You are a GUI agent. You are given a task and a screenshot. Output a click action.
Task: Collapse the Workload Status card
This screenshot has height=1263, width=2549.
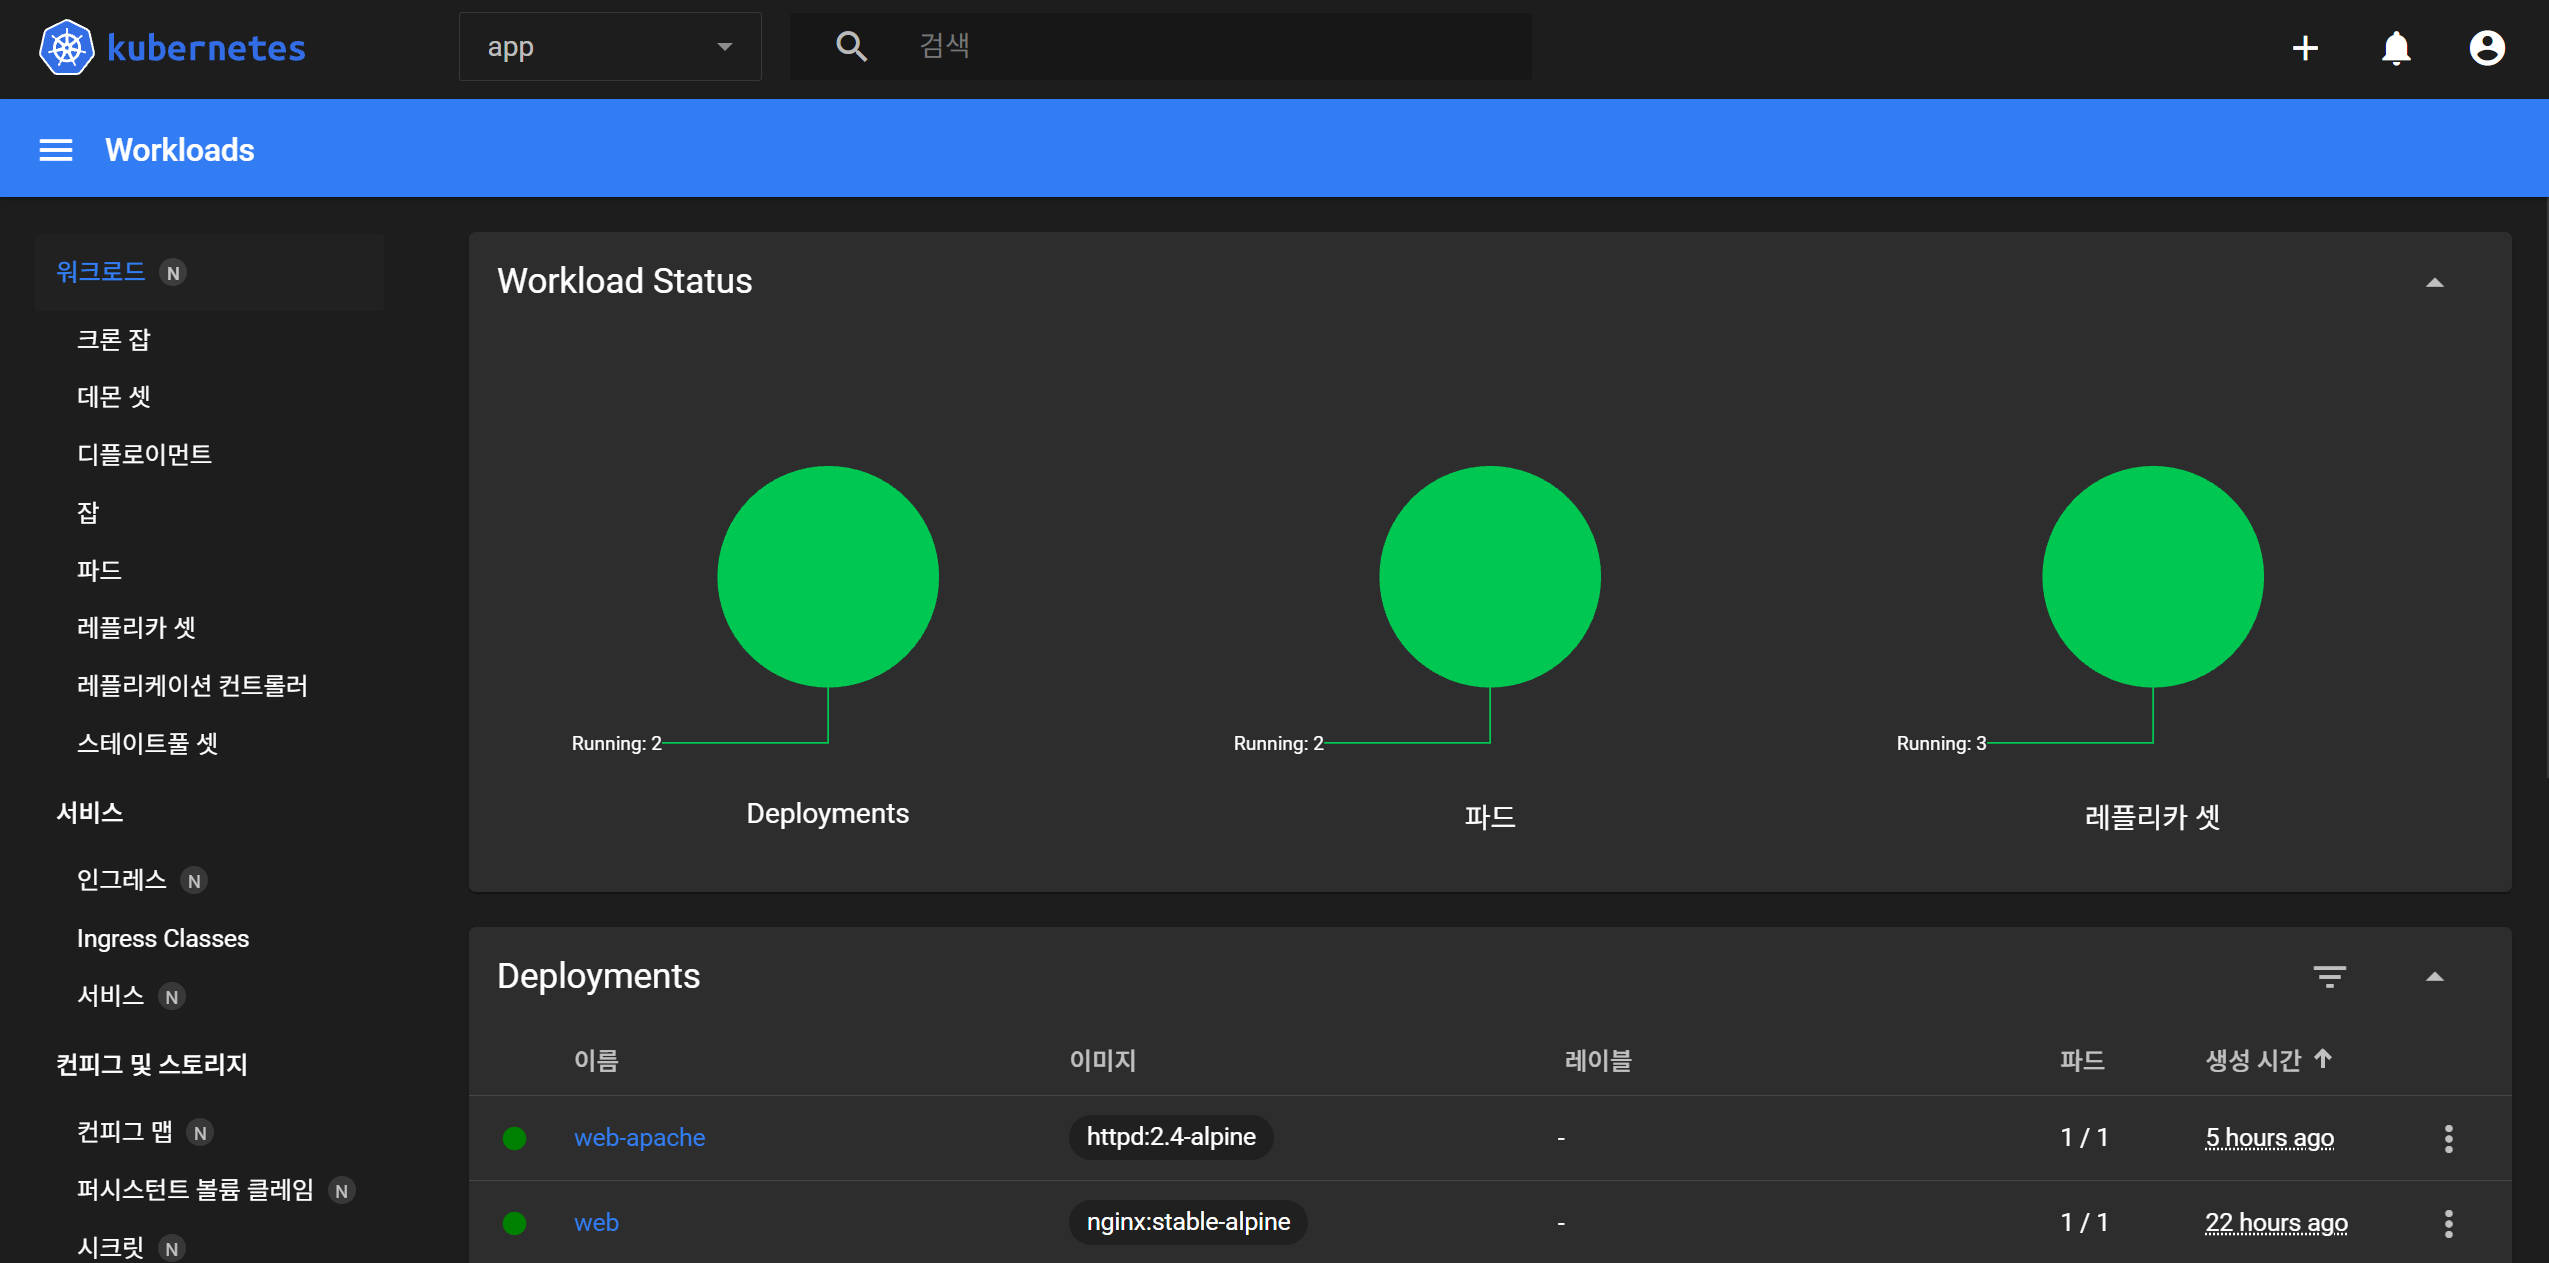[x=2435, y=283]
